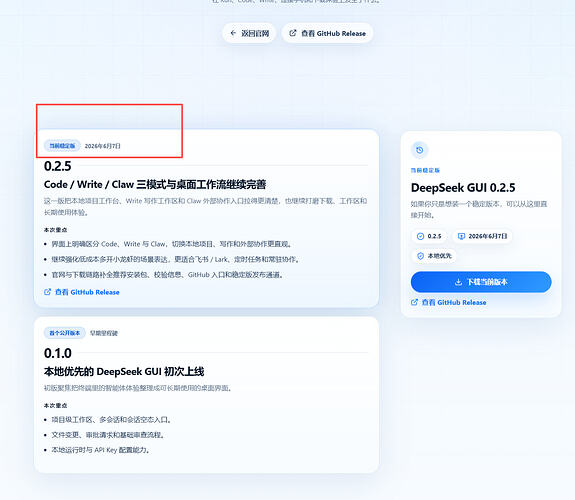Click the sidebar description below DeepSeek GUI 0.2.5
Viewport: 575px width, 500px height.
(x=479, y=209)
